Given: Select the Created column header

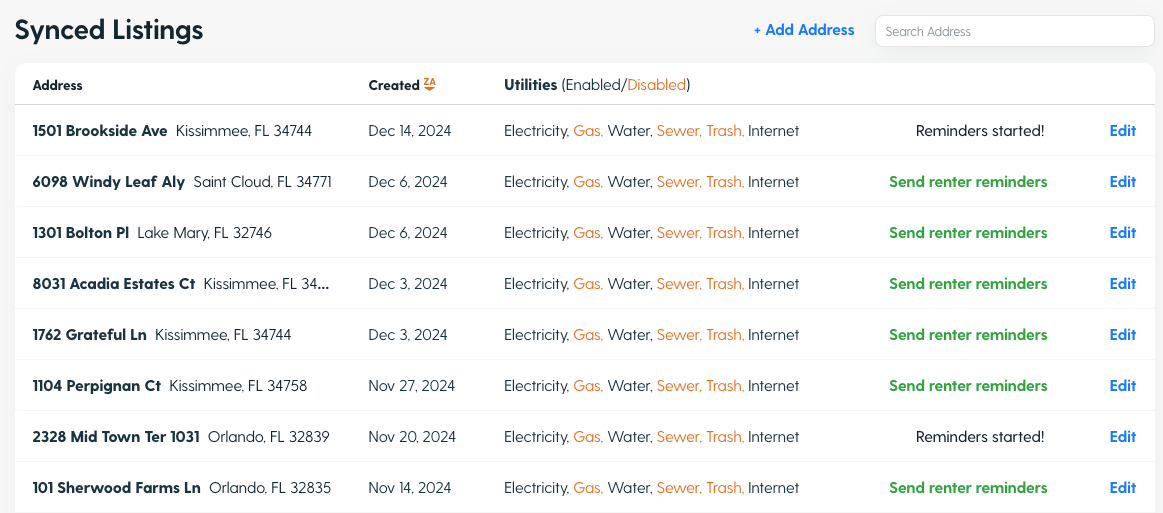Looking at the screenshot, I should [394, 85].
